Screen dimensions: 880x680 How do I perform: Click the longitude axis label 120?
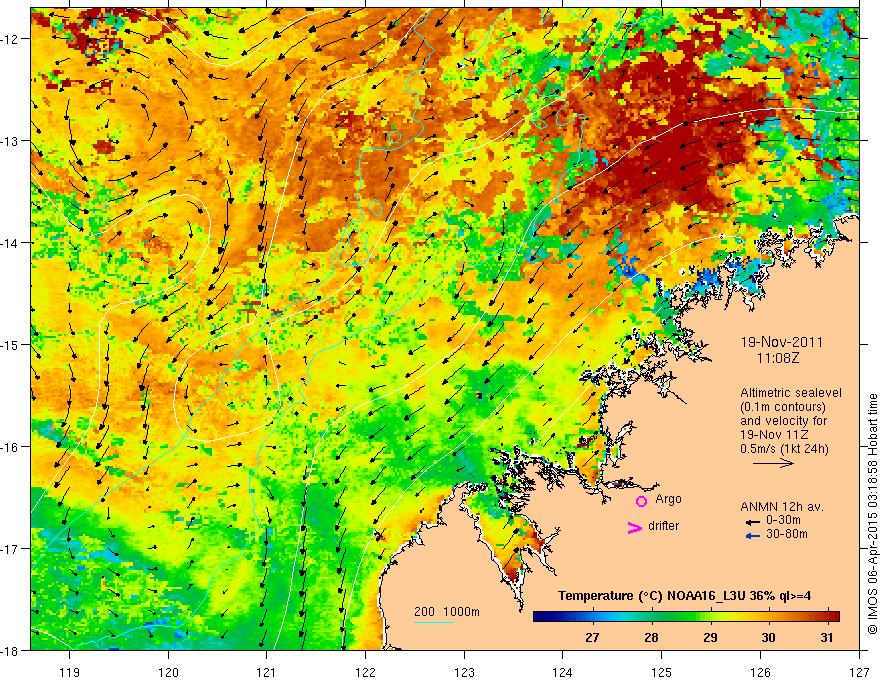(168, 672)
